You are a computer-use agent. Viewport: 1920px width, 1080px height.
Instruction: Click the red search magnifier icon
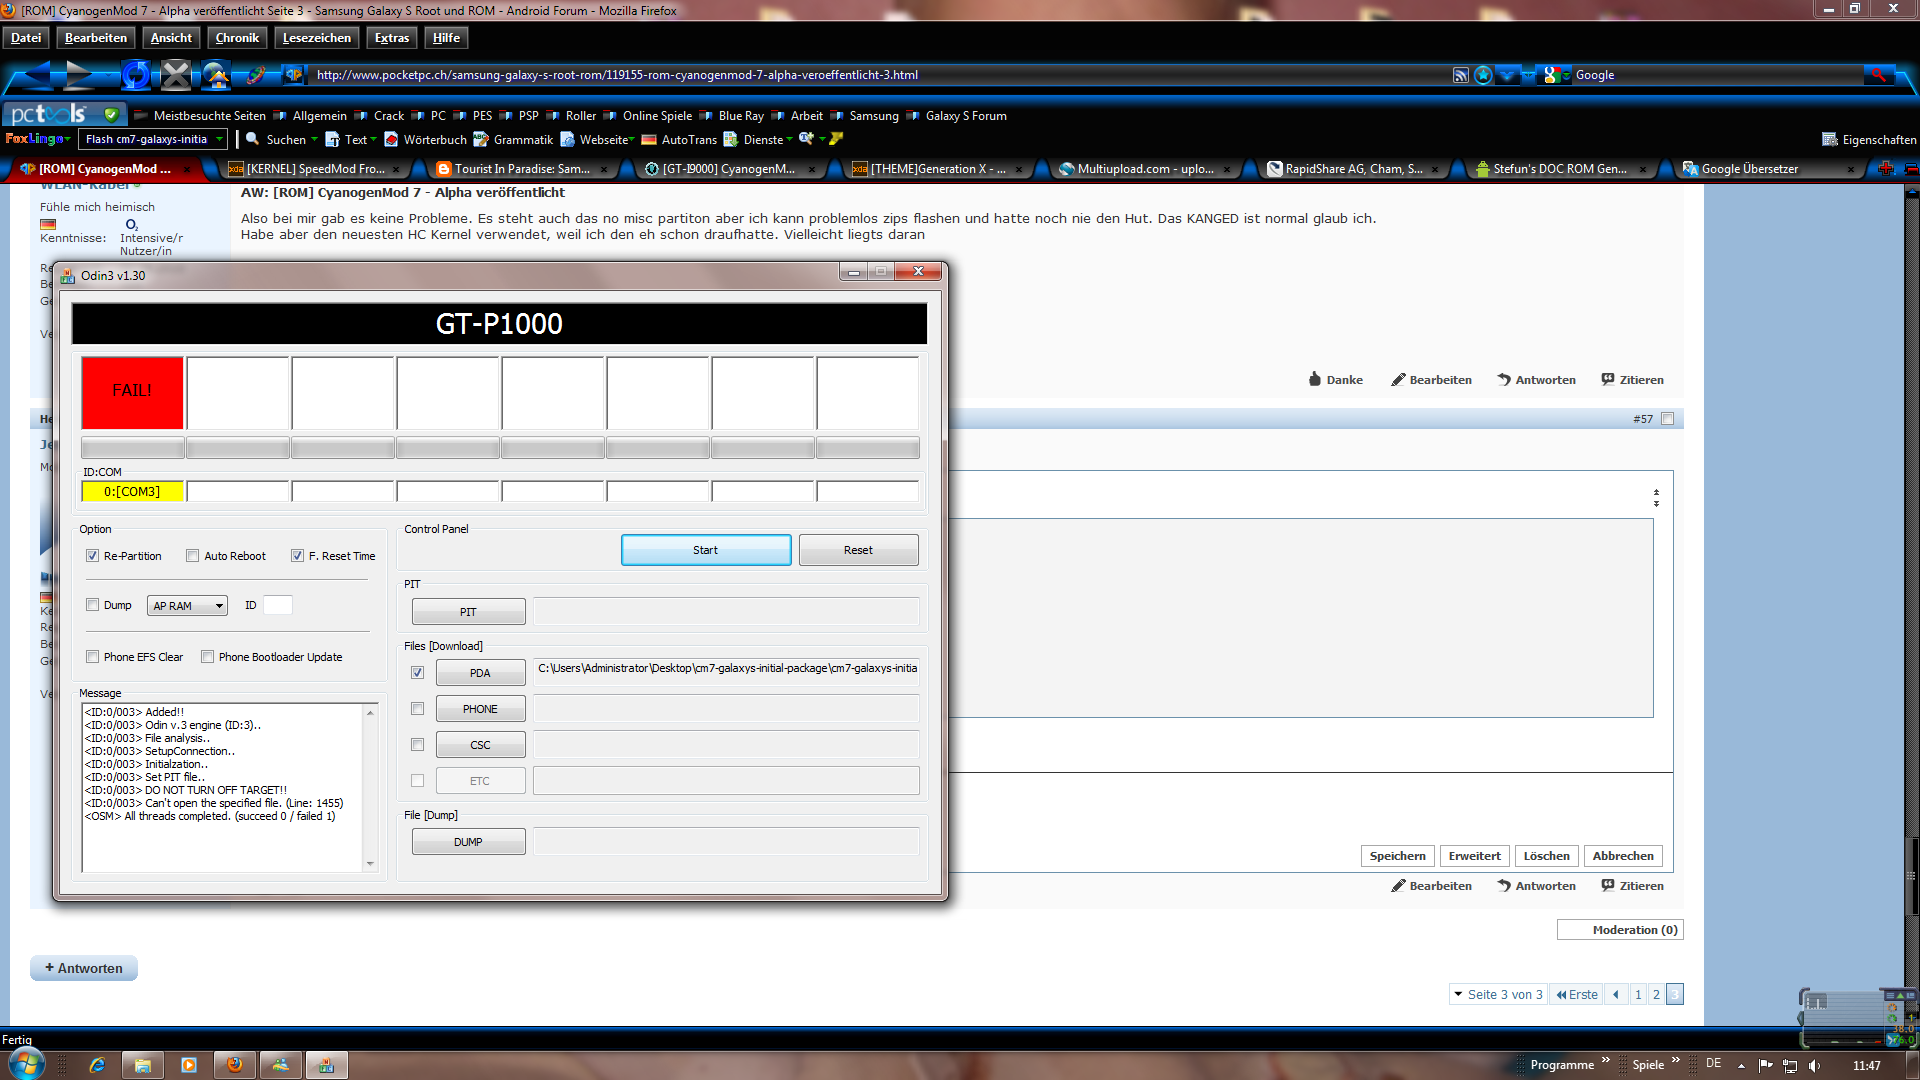tap(1878, 75)
